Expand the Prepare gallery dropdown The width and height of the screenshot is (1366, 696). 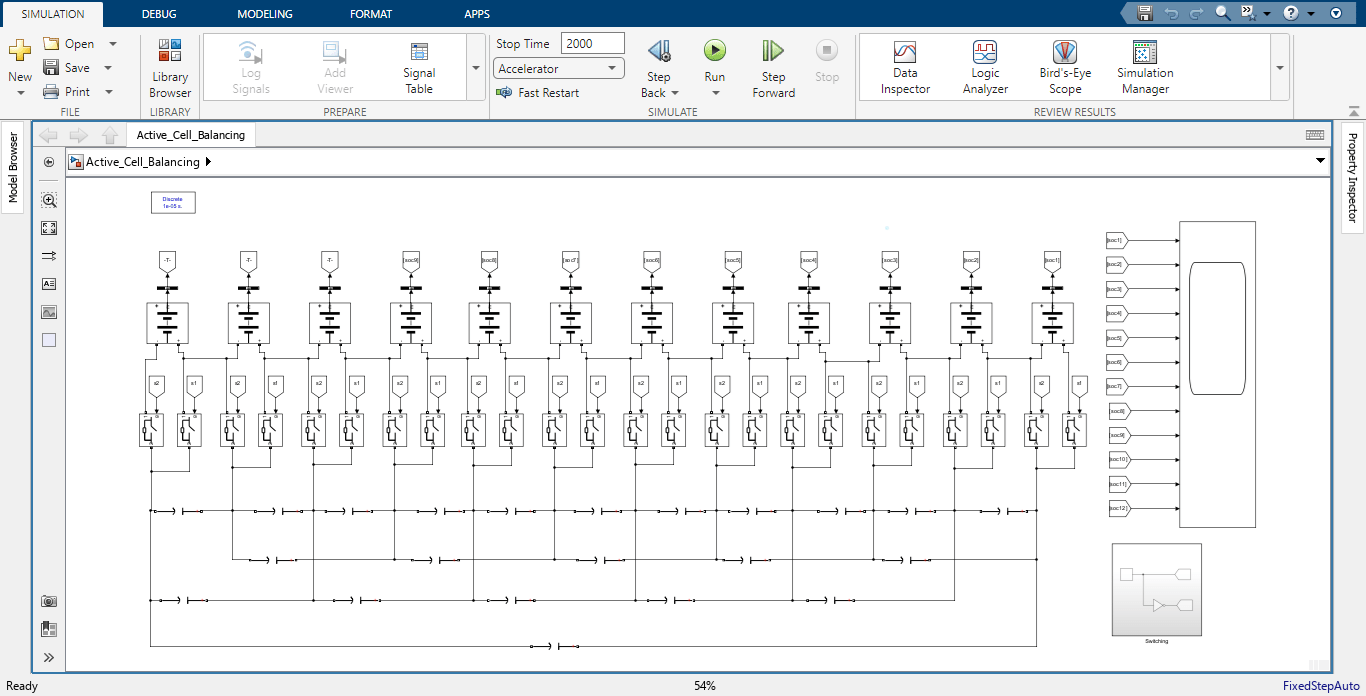tap(475, 68)
